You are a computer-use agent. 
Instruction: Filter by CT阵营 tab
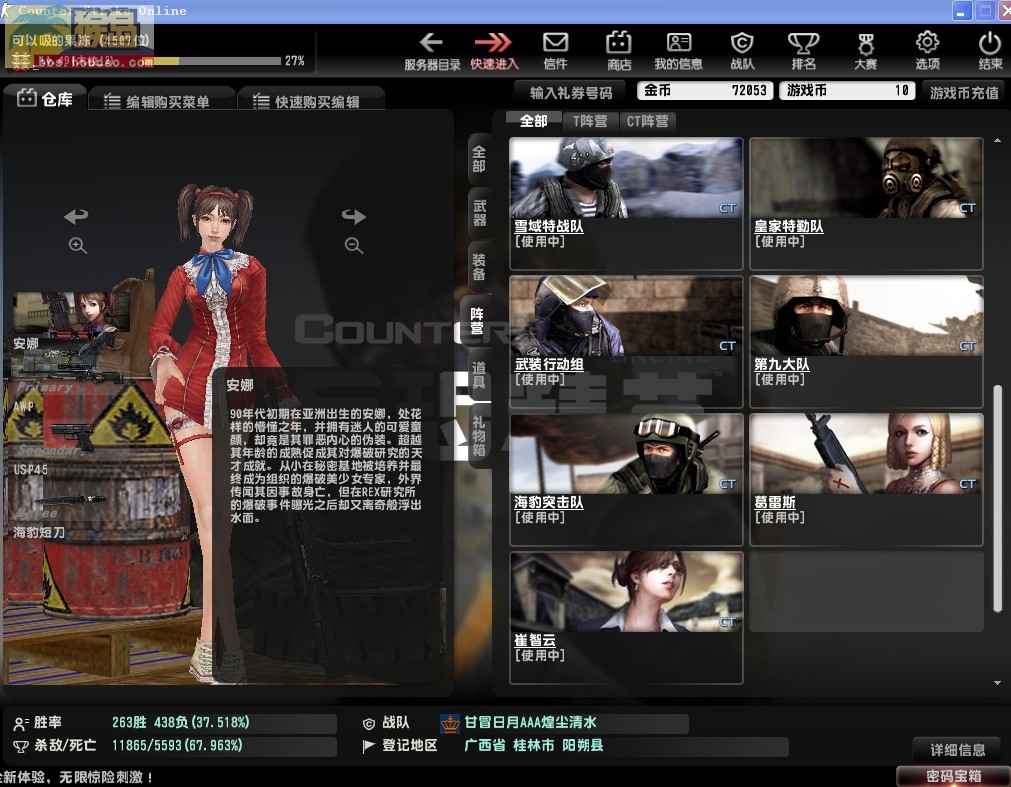click(647, 121)
